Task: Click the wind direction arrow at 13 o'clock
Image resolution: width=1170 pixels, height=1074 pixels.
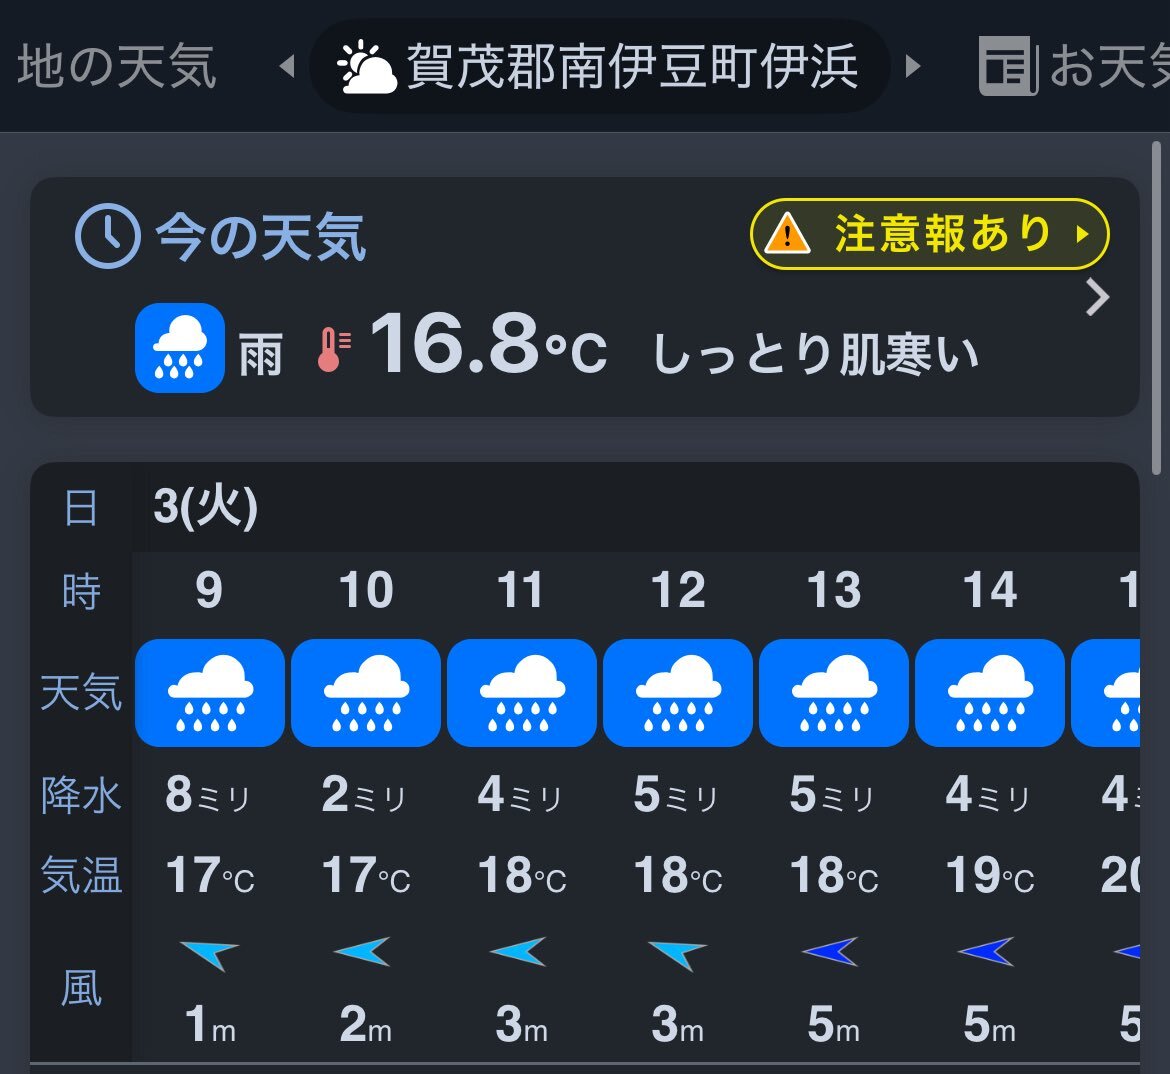Action: [x=830, y=952]
